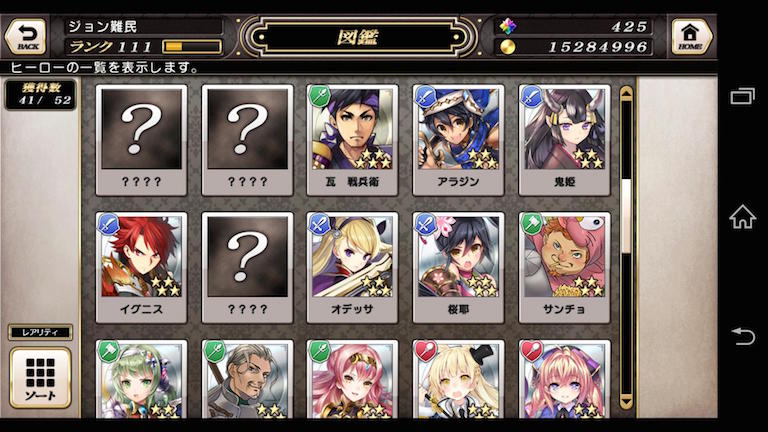The image size is (768, 432).
Task: Click scrollbar up arrow
Action: [x=626, y=93]
